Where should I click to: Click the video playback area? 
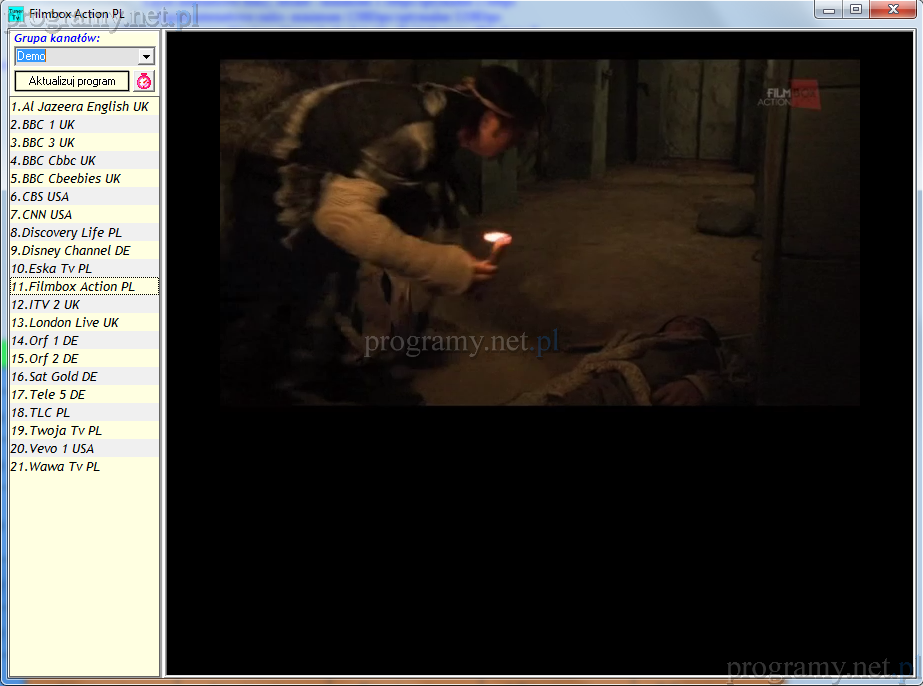tap(539, 232)
